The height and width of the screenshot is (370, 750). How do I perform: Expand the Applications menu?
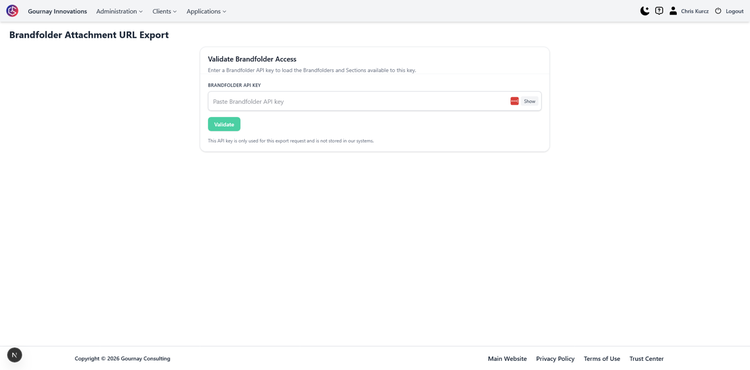(206, 11)
